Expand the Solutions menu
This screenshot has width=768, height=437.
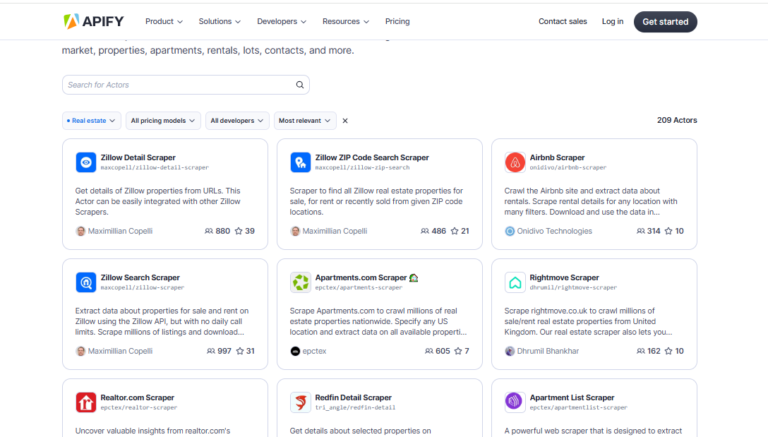[219, 22]
